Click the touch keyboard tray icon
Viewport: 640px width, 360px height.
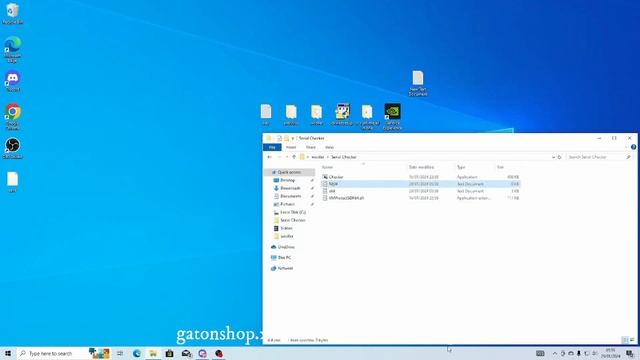pyautogui.click(x=540, y=353)
